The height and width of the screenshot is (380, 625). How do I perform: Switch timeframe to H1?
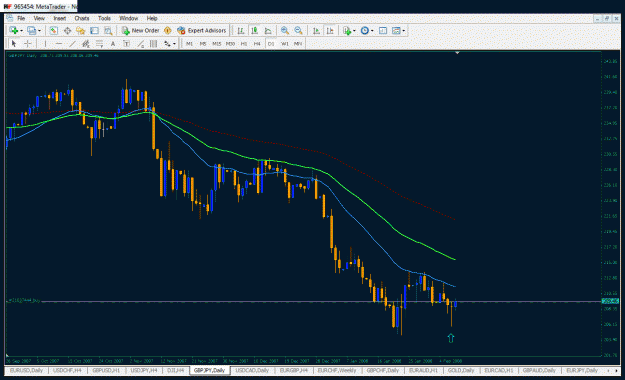(x=244, y=43)
